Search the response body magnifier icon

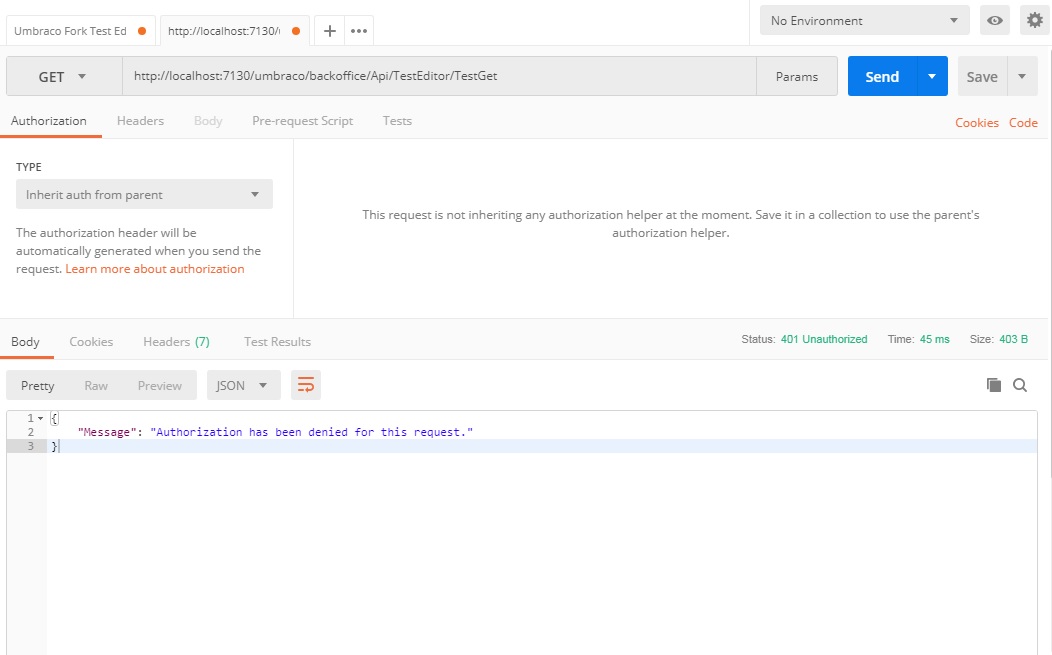click(1020, 385)
